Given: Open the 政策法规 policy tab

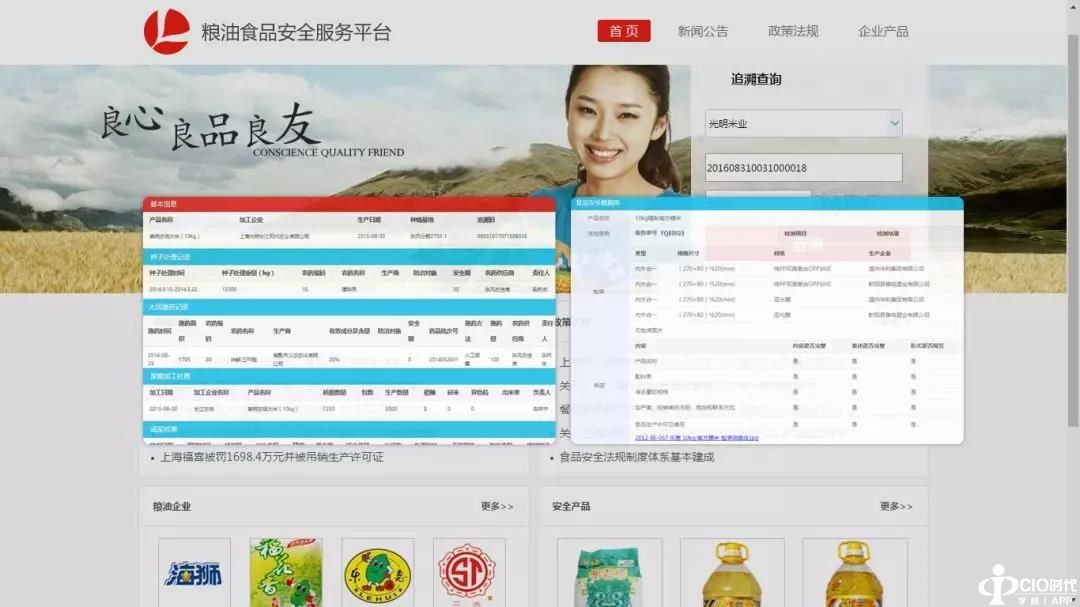Looking at the screenshot, I should [793, 31].
